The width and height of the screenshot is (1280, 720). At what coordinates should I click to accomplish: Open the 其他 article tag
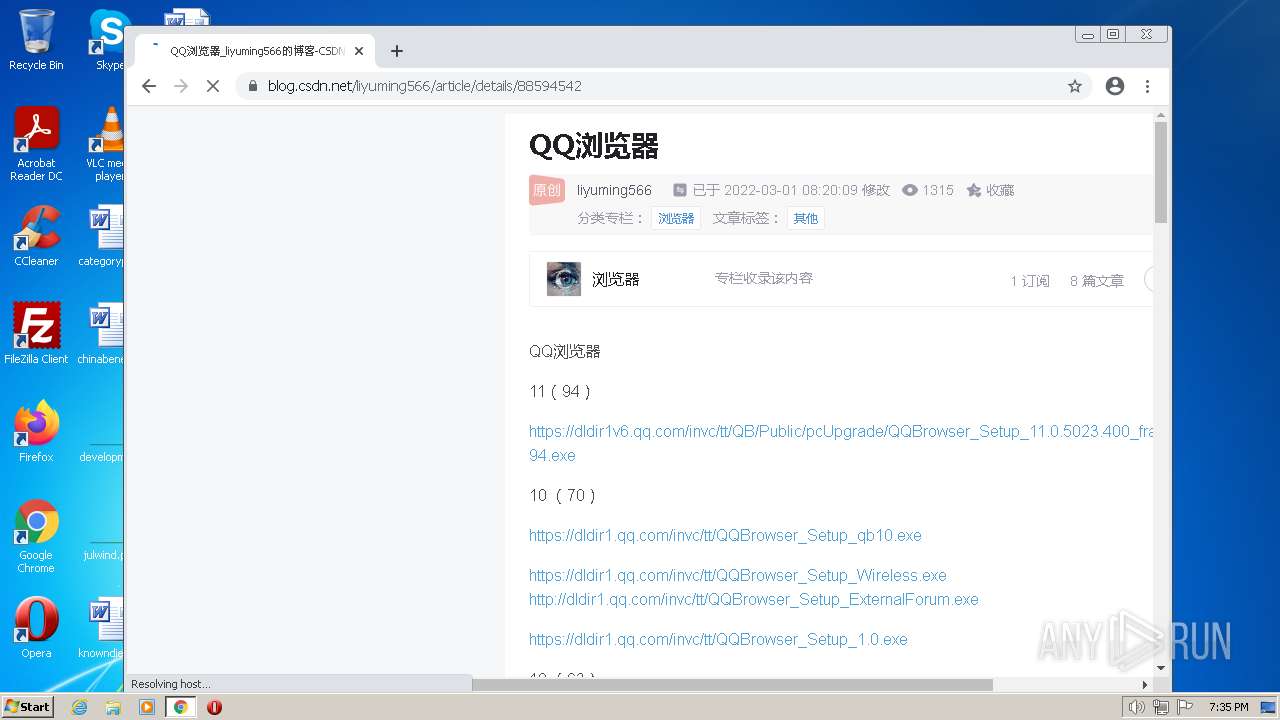tap(805, 218)
